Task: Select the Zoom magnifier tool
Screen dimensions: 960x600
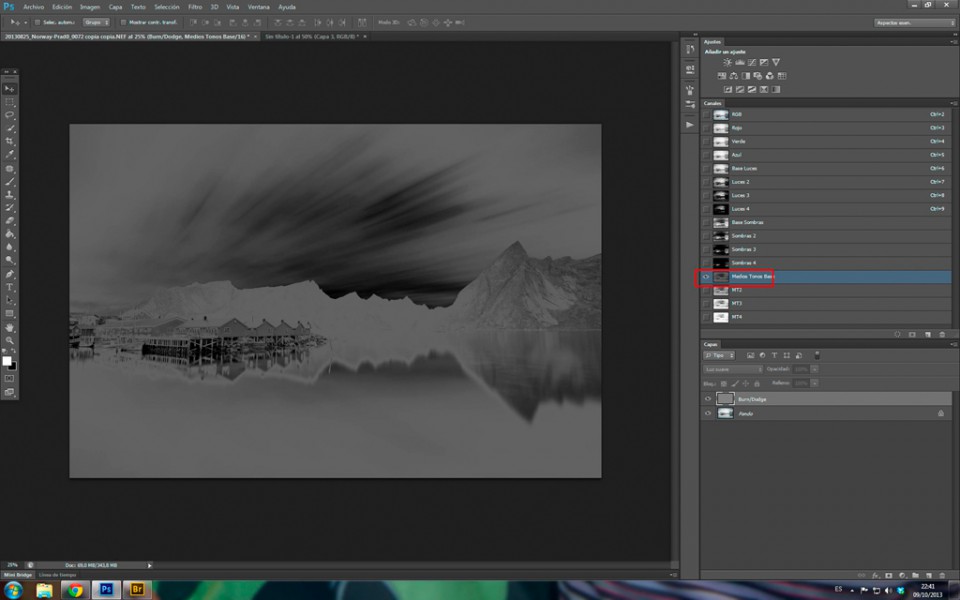Action: (10, 340)
